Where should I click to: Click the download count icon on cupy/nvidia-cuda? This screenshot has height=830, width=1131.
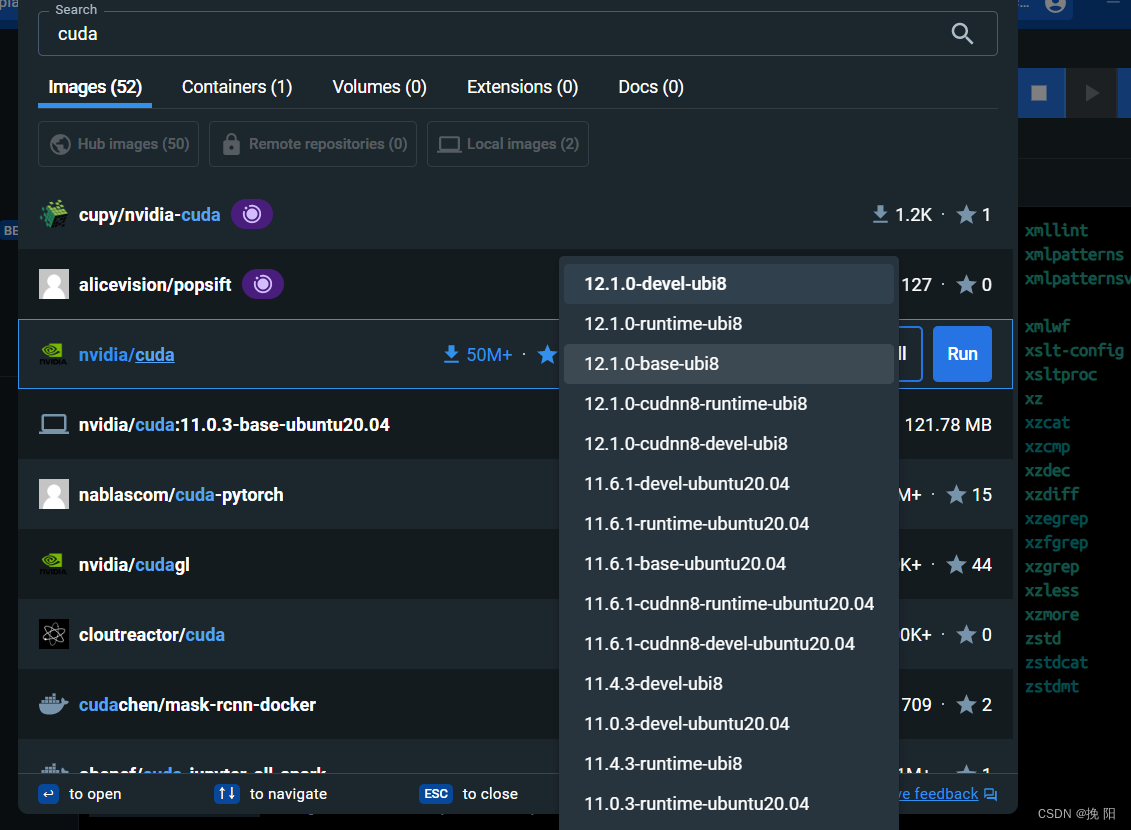(880, 213)
